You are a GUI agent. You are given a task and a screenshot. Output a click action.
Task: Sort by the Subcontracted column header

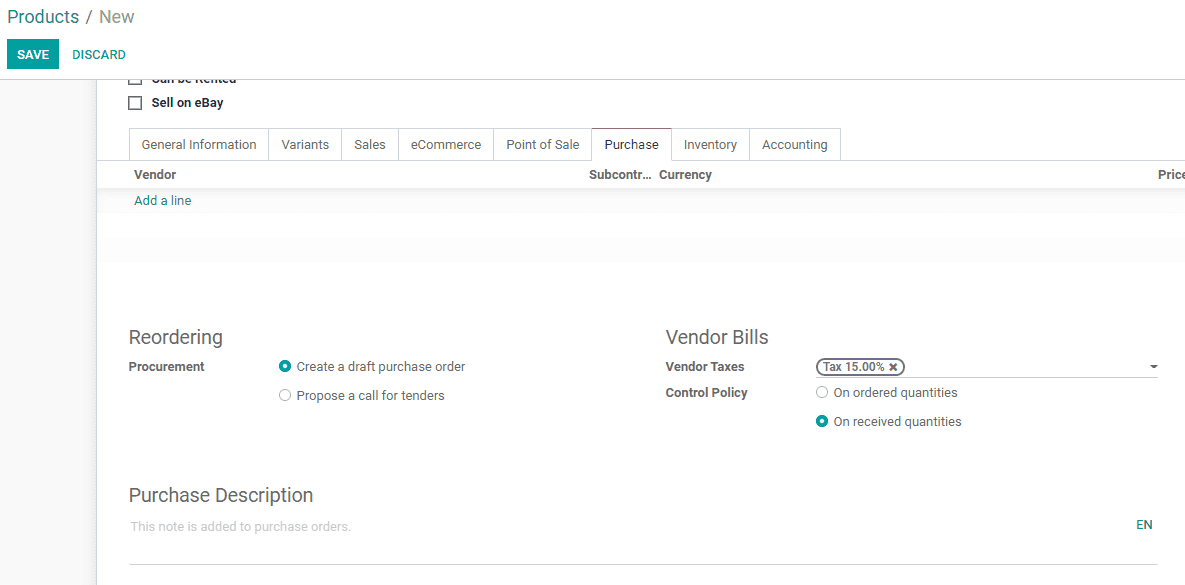(620, 175)
